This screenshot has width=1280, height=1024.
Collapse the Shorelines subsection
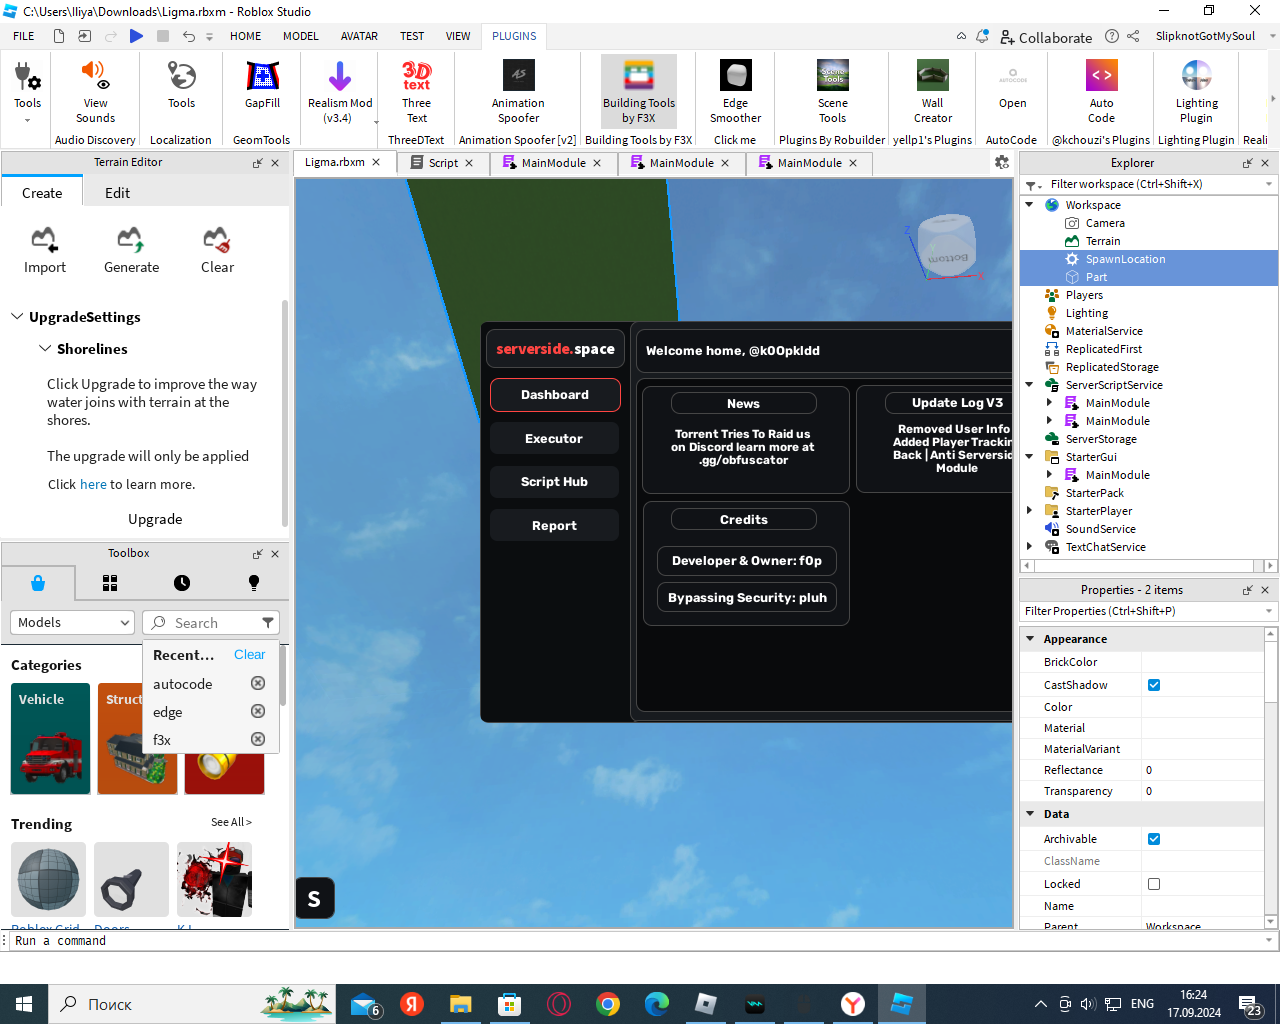[x=45, y=349]
